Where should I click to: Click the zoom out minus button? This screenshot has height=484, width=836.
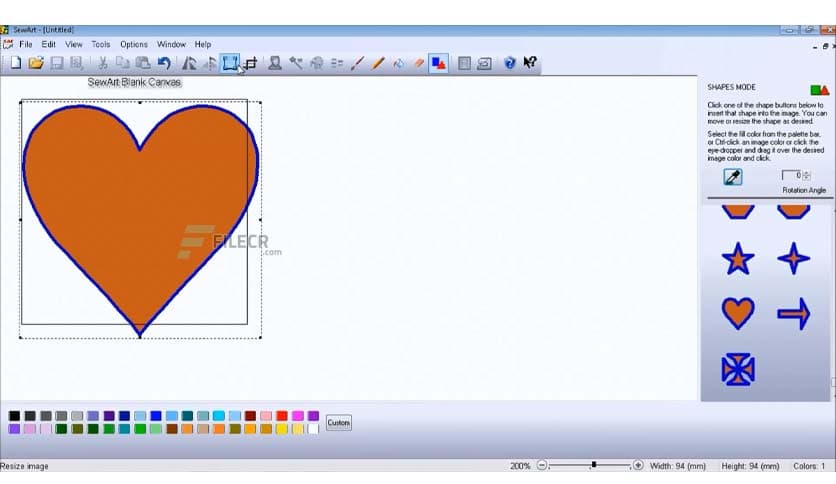coord(542,465)
